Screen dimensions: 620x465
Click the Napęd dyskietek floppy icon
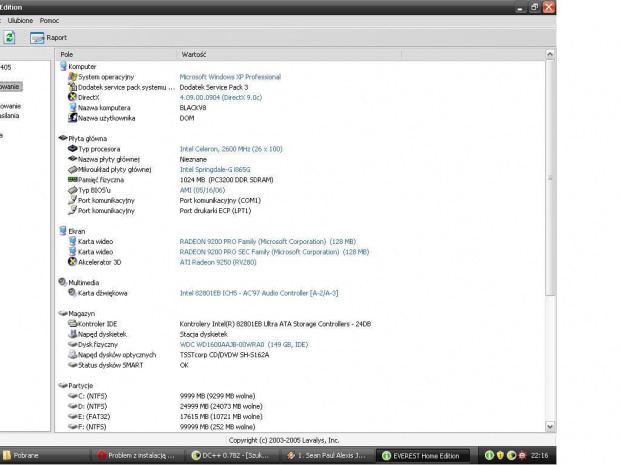pos(72,334)
